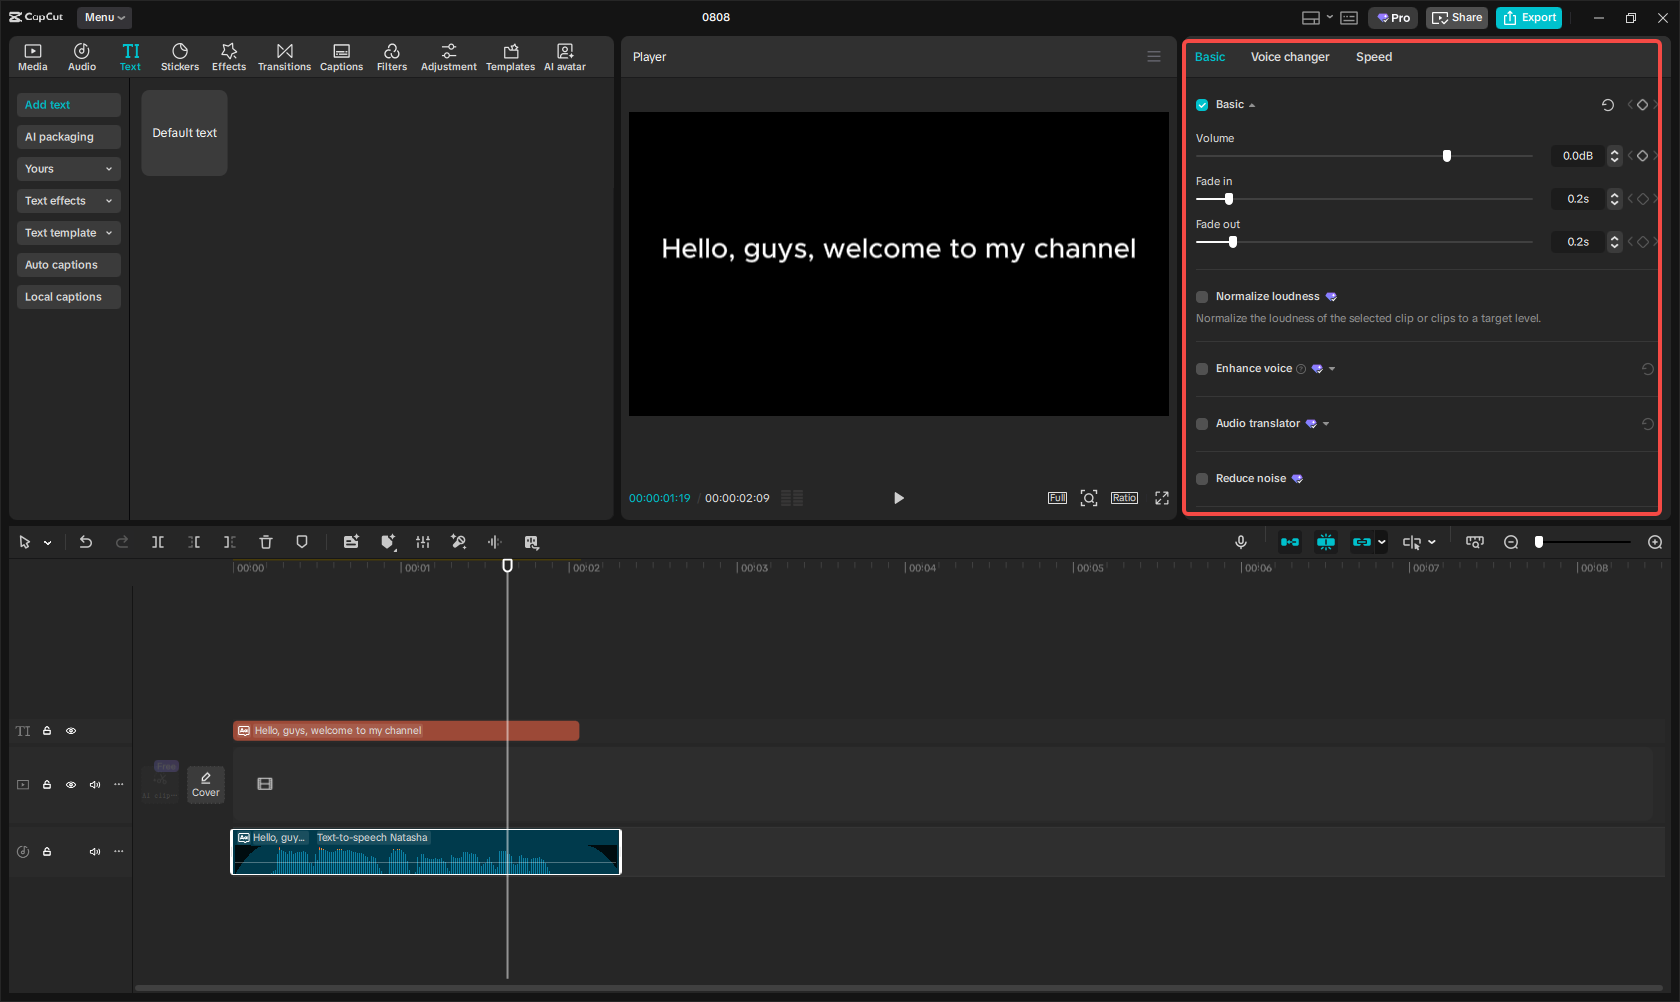
Task: Click the split clip tool icon
Action: pos(158,542)
